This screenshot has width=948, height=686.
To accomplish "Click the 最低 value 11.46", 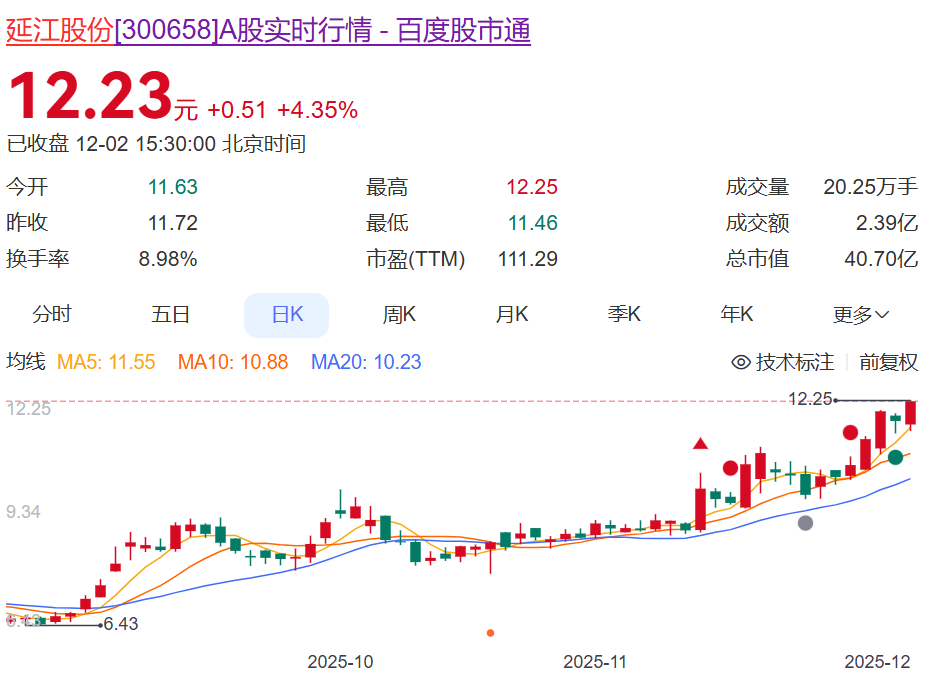I will pyautogui.click(x=533, y=223).
